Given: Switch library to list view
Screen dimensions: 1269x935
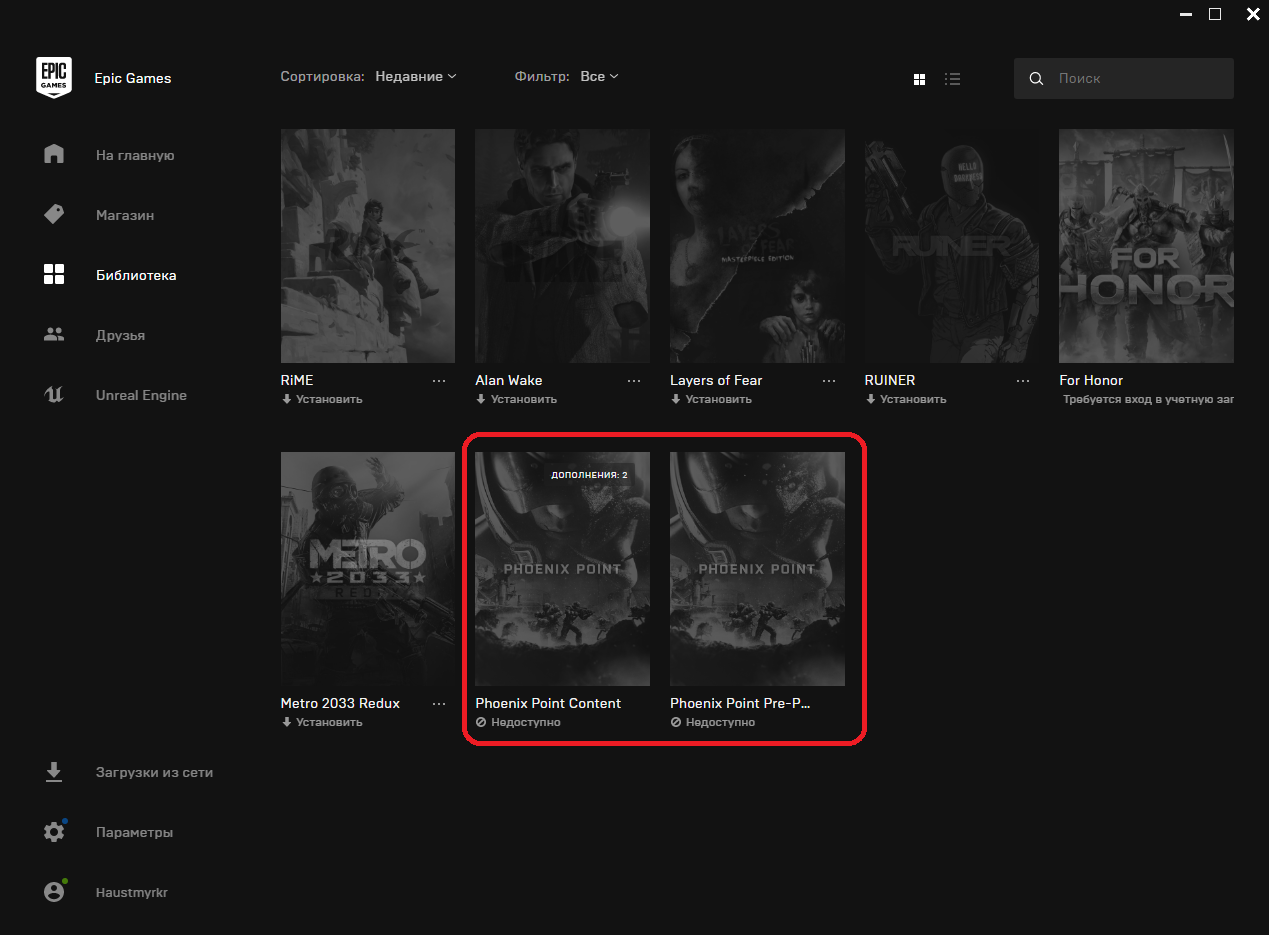Looking at the screenshot, I should pyautogui.click(x=952, y=79).
